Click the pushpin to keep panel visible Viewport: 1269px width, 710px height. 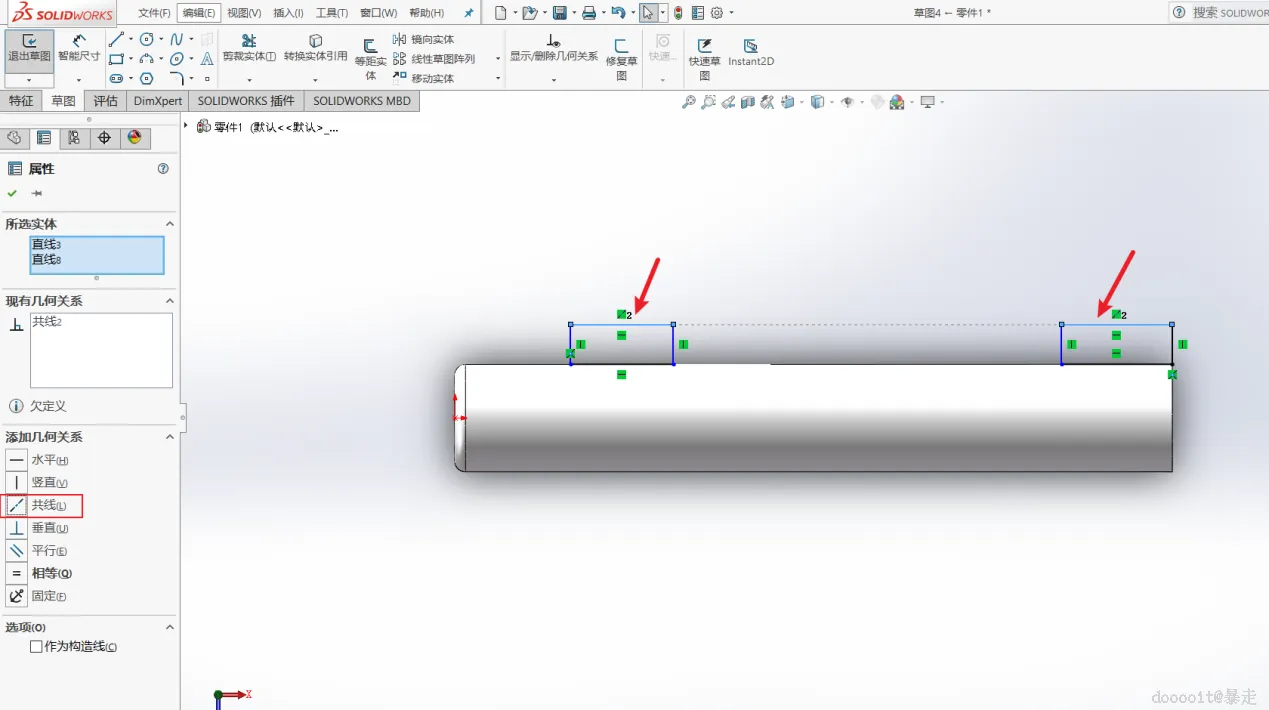point(37,193)
